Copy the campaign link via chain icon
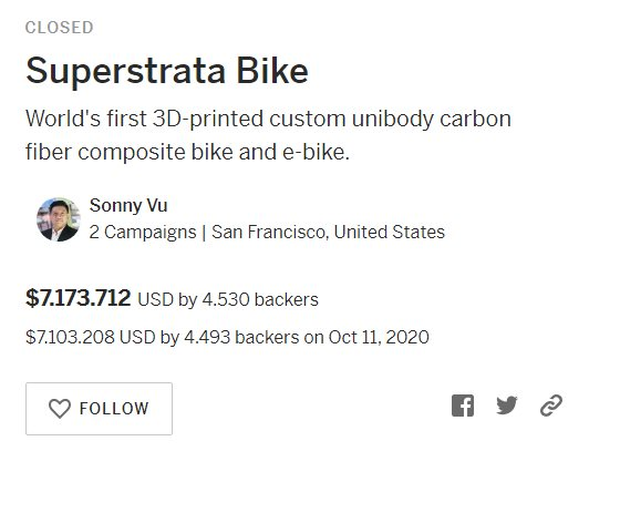Screen dimensions: 620x513 pos(551,405)
